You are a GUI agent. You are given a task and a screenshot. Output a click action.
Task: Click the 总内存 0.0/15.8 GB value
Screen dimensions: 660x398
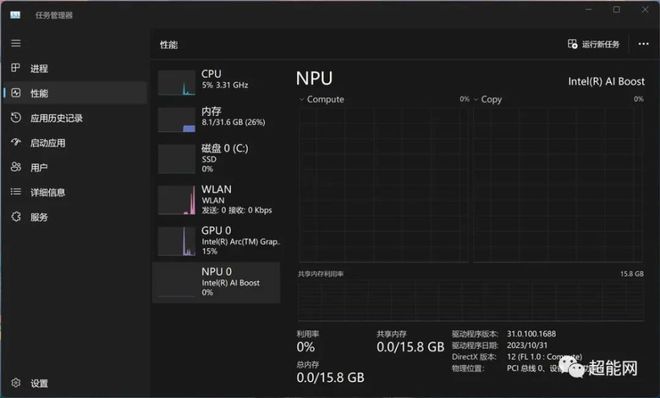(330, 377)
